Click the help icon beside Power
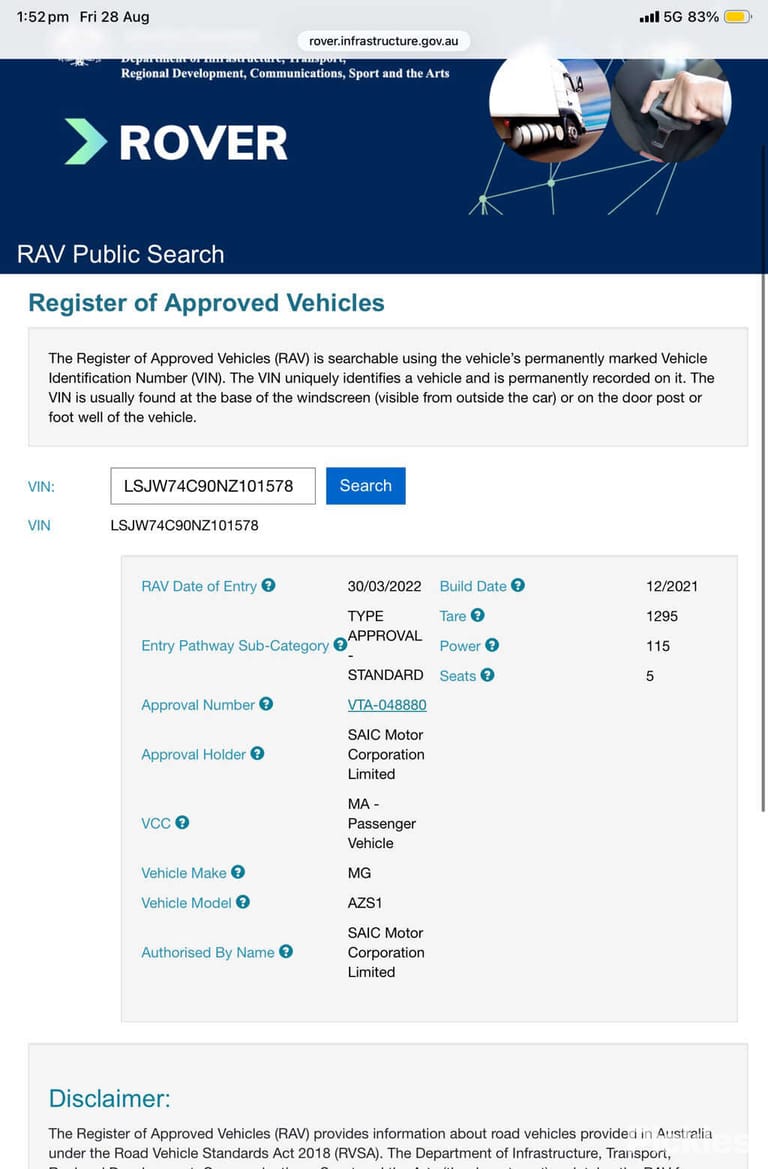This screenshot has width=768, height=1169. [492, 645]
